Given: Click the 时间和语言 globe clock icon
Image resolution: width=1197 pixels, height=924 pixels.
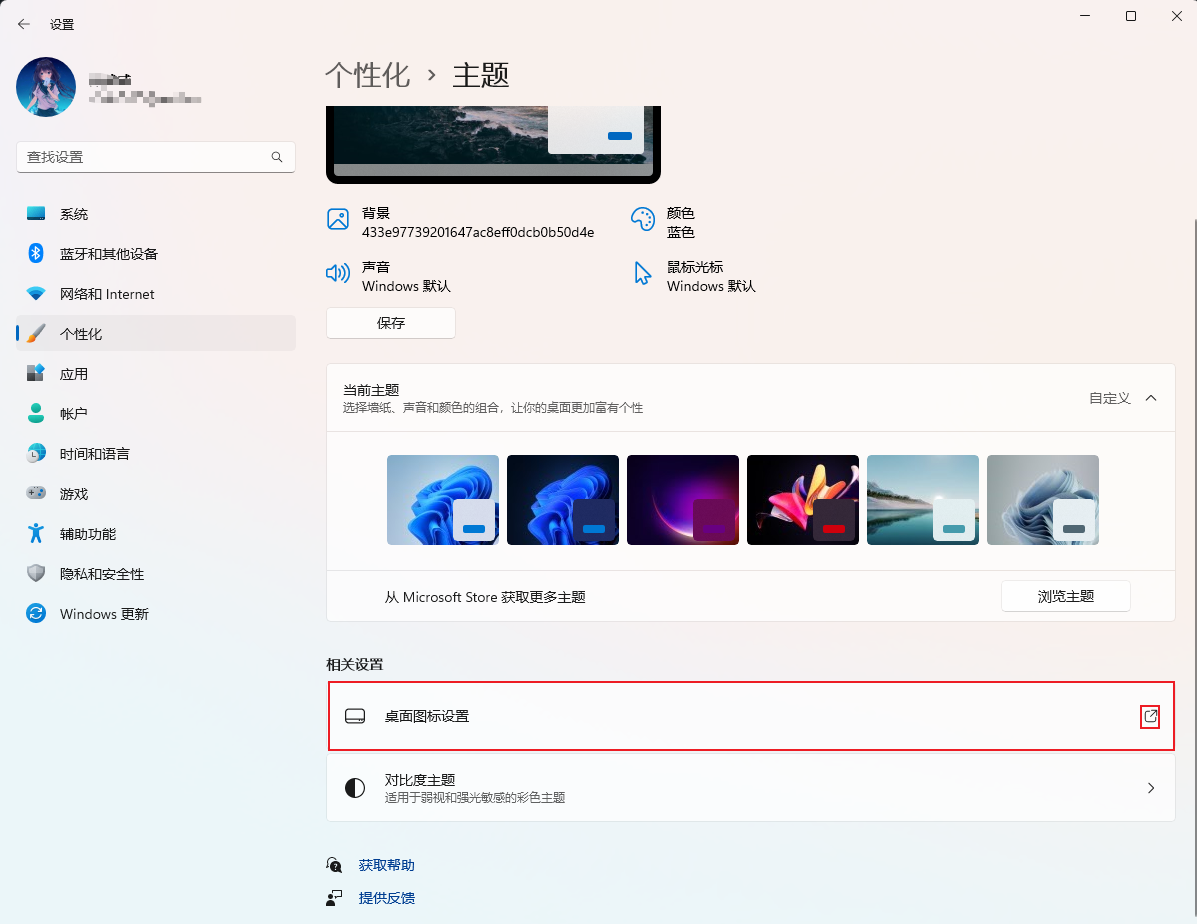Looking at the screenshot, I should pyautogui.click(x=36, y=453).
